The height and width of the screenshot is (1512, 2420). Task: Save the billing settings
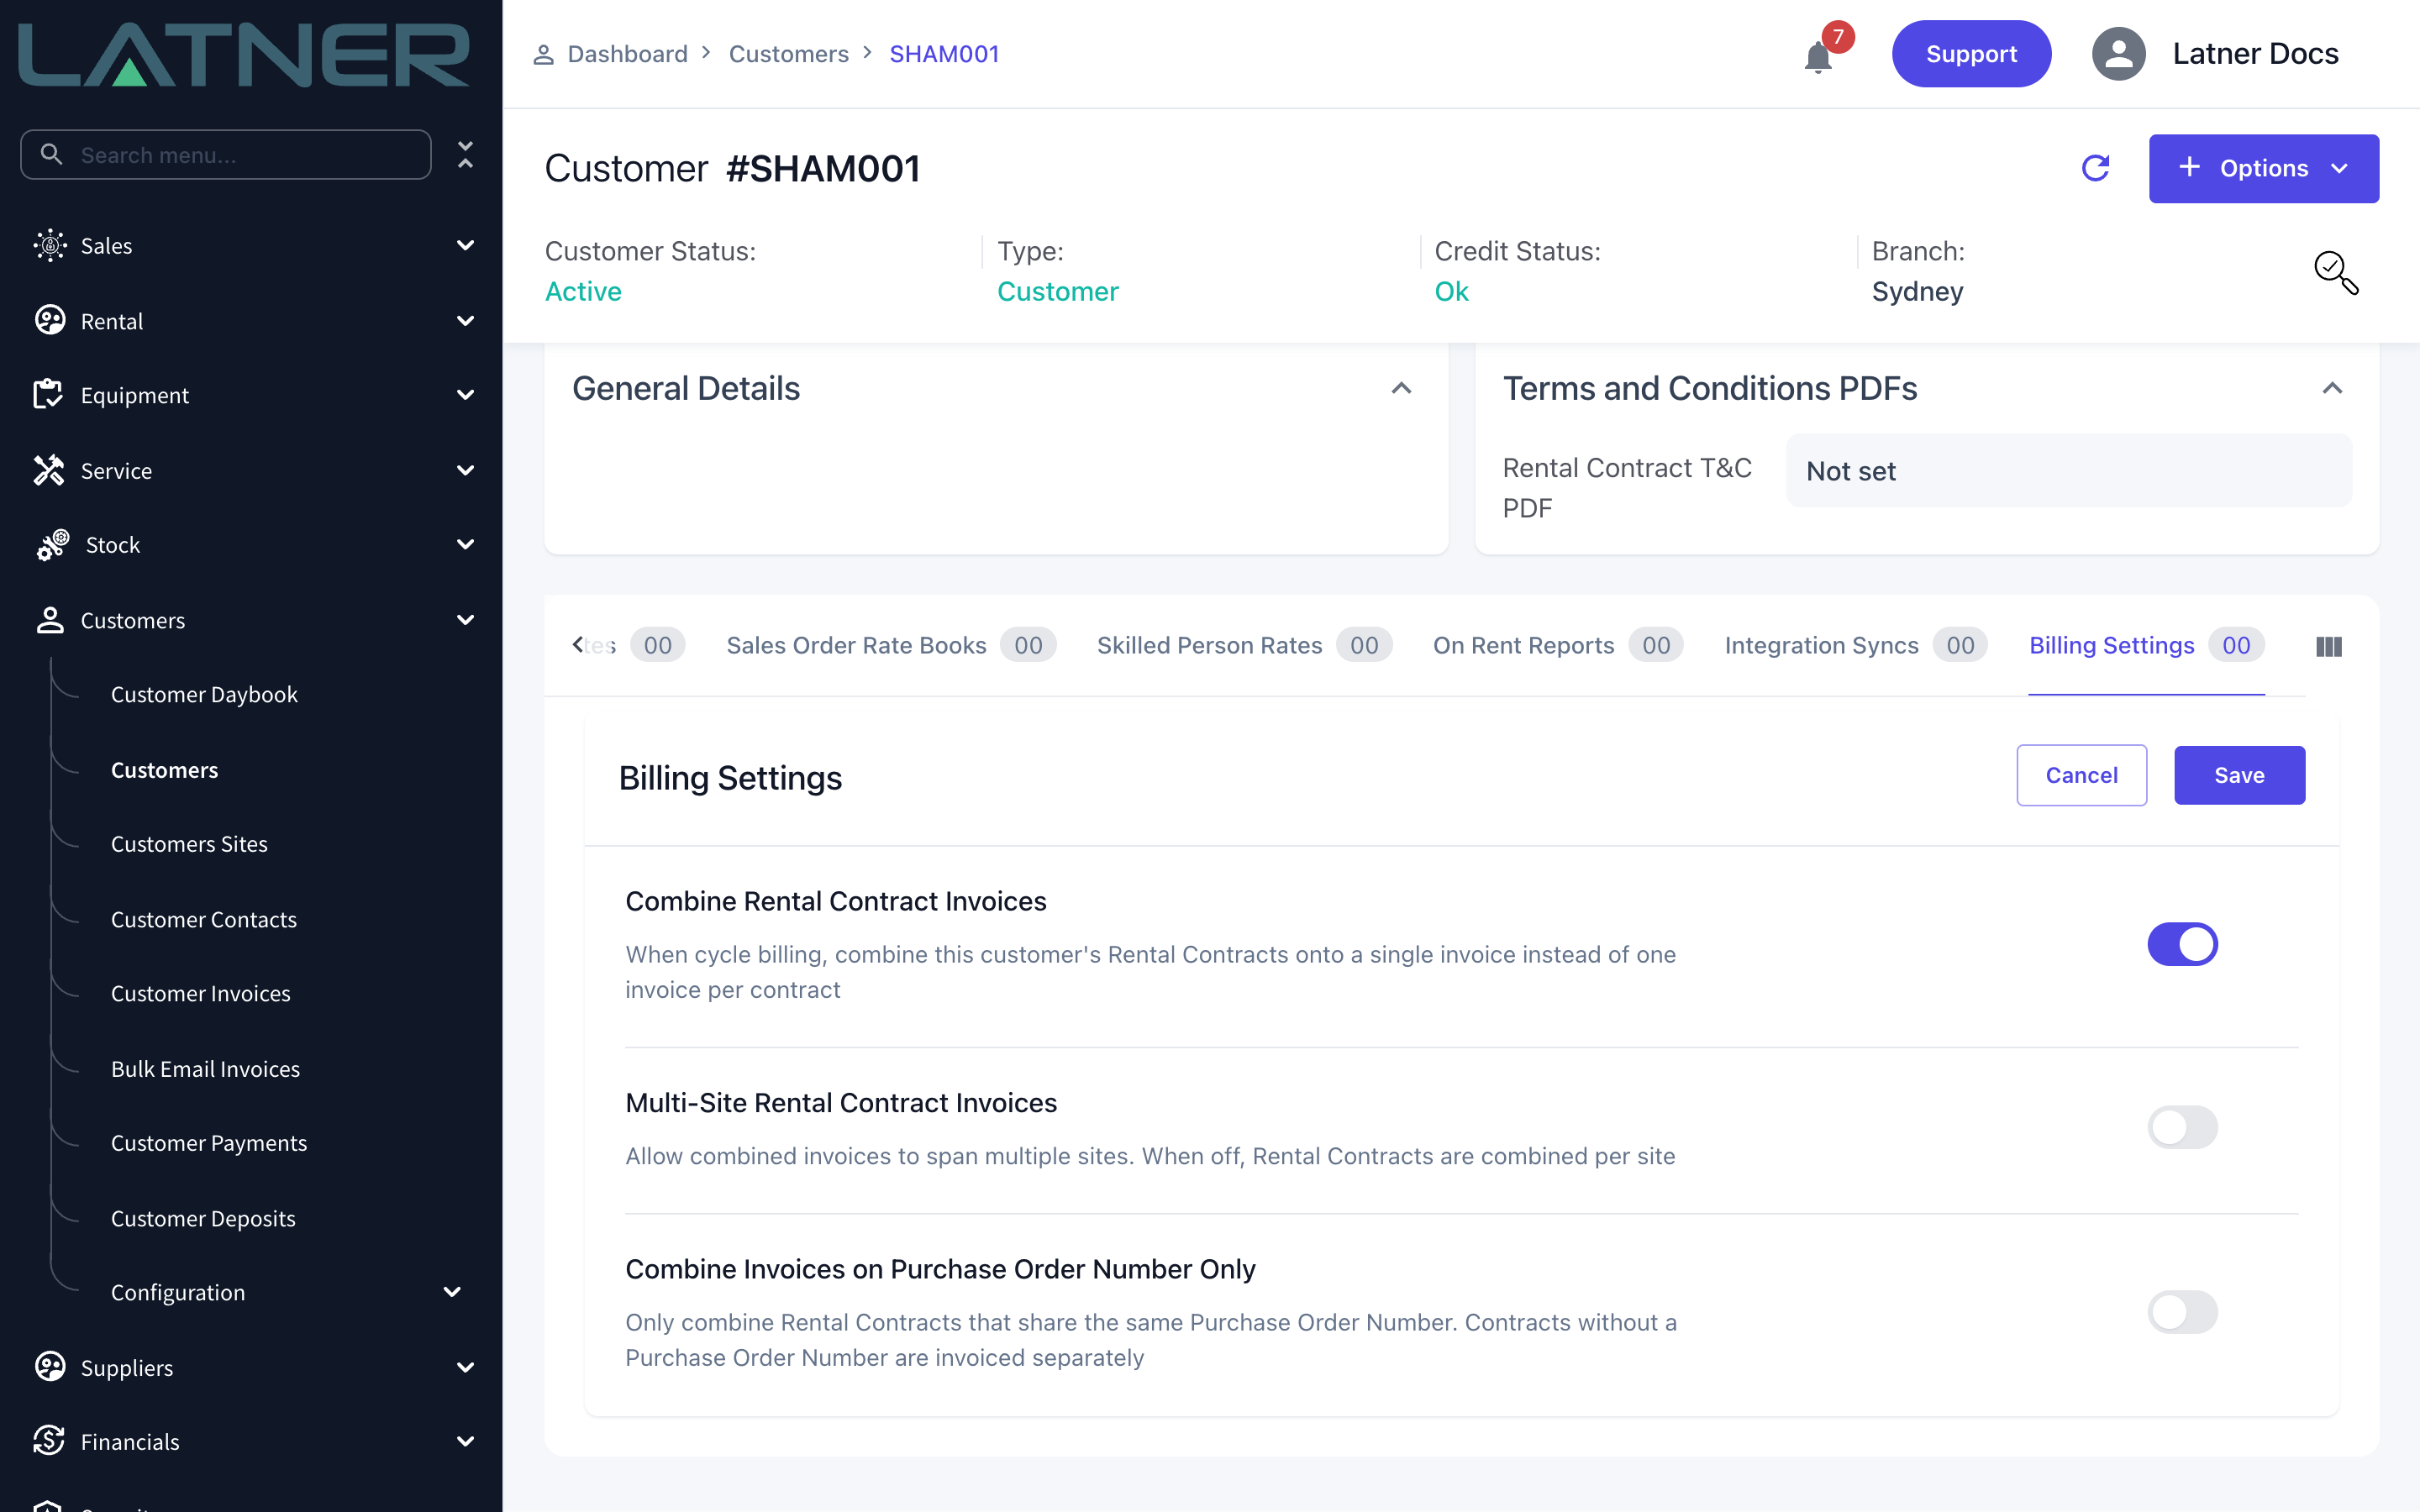click(x=2239, y=775)
